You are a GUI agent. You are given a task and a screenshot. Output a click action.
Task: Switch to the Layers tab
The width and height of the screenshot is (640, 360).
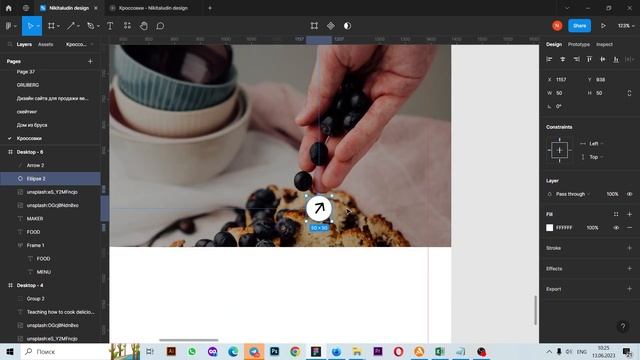point(24,44)
